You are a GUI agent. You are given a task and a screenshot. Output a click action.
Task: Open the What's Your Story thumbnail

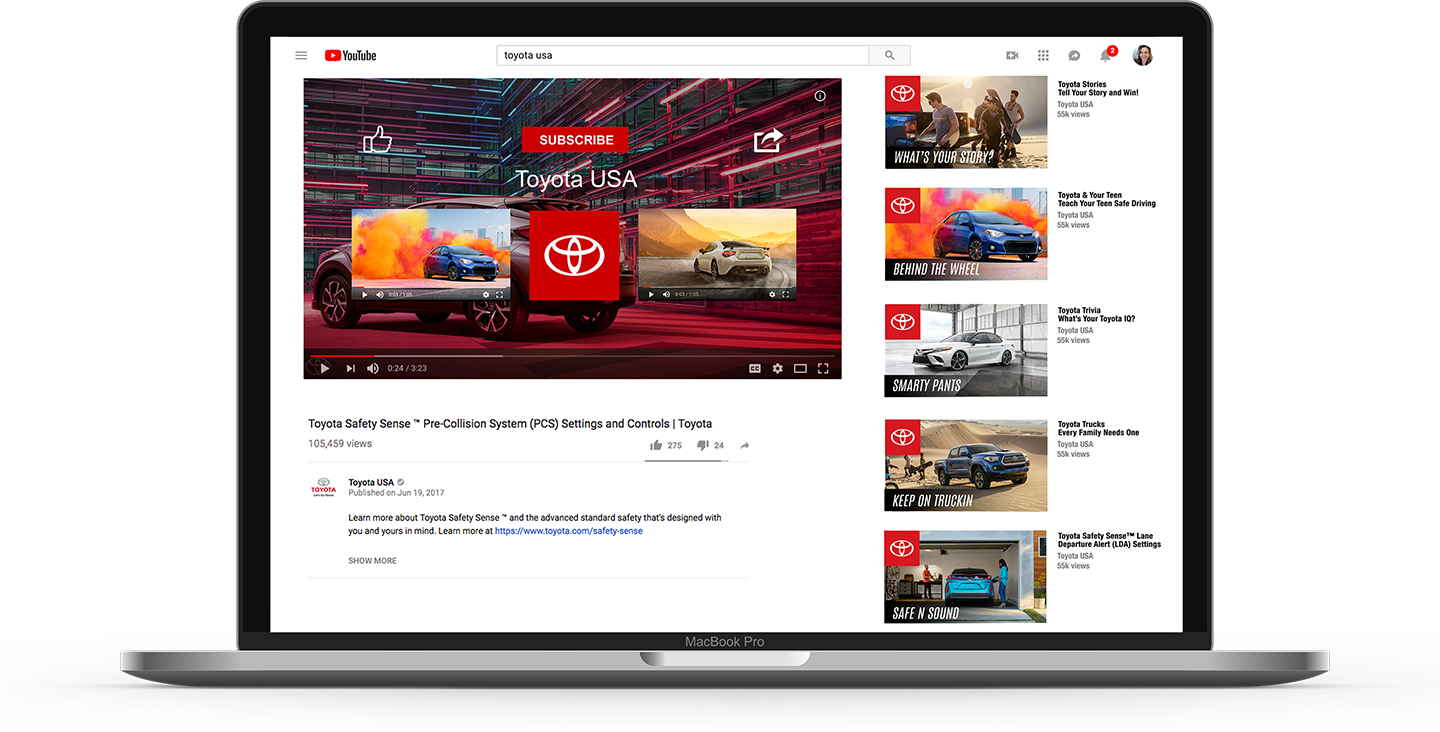tap(966, 122)
